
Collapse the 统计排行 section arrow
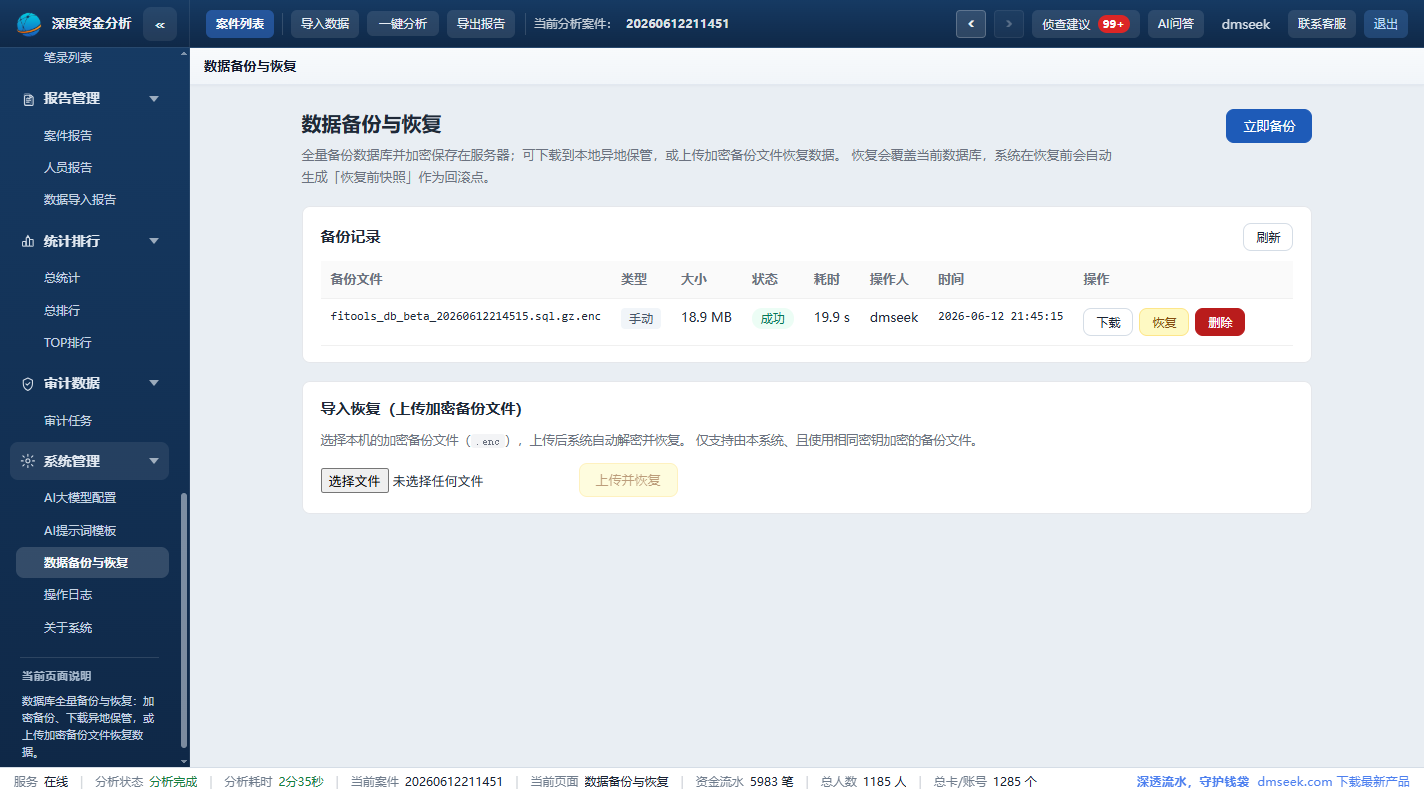point(154,241)
